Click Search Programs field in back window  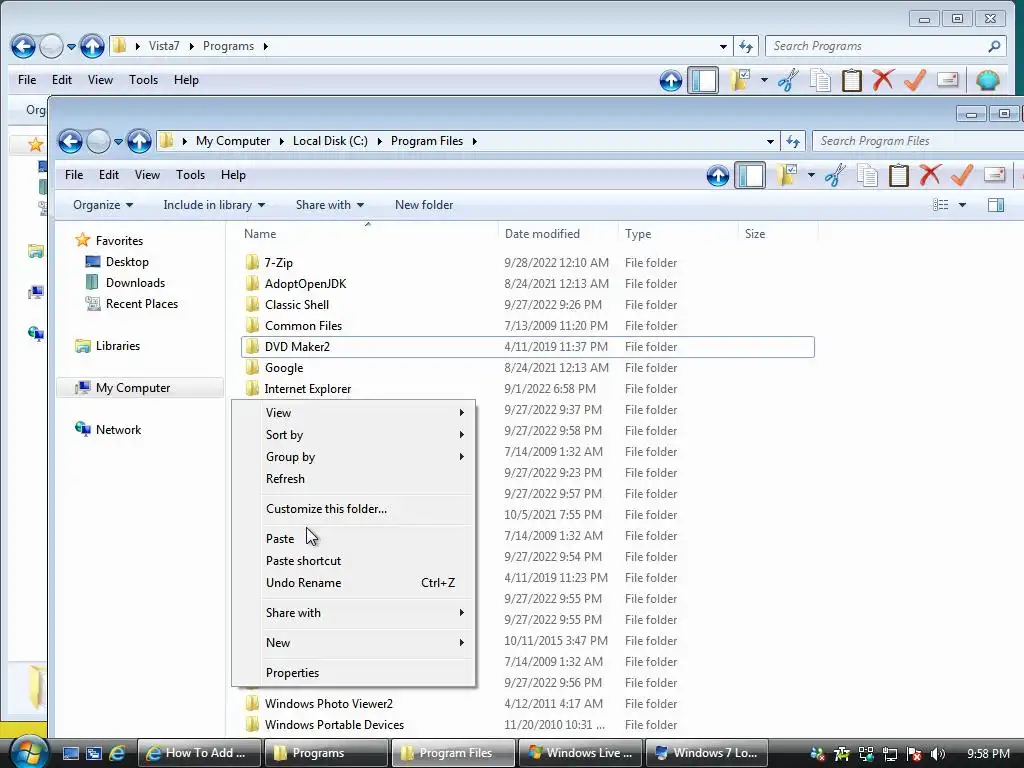click(885, 46)
